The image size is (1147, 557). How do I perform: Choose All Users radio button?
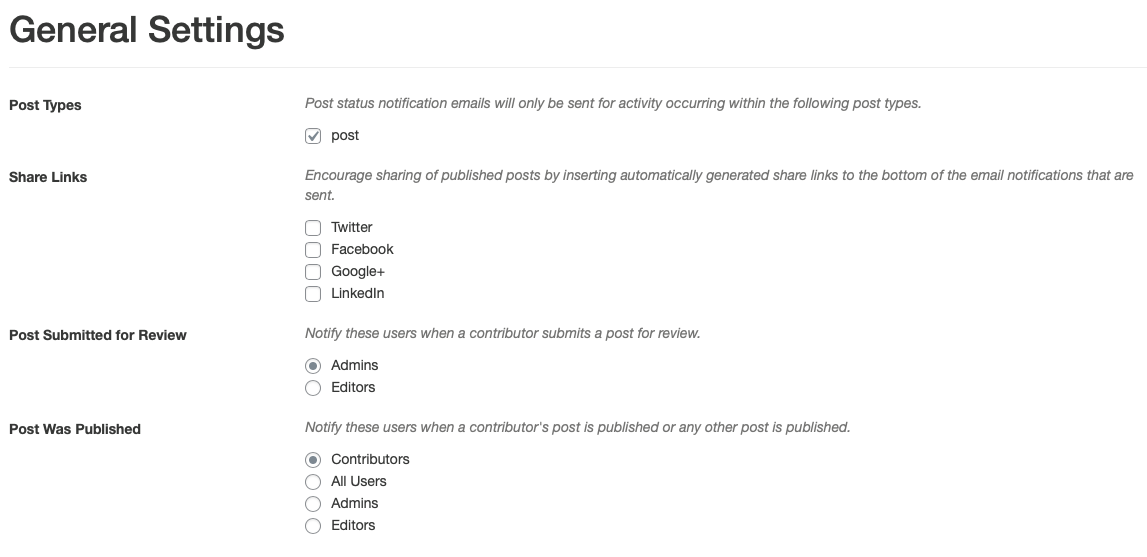click(313, 482)
